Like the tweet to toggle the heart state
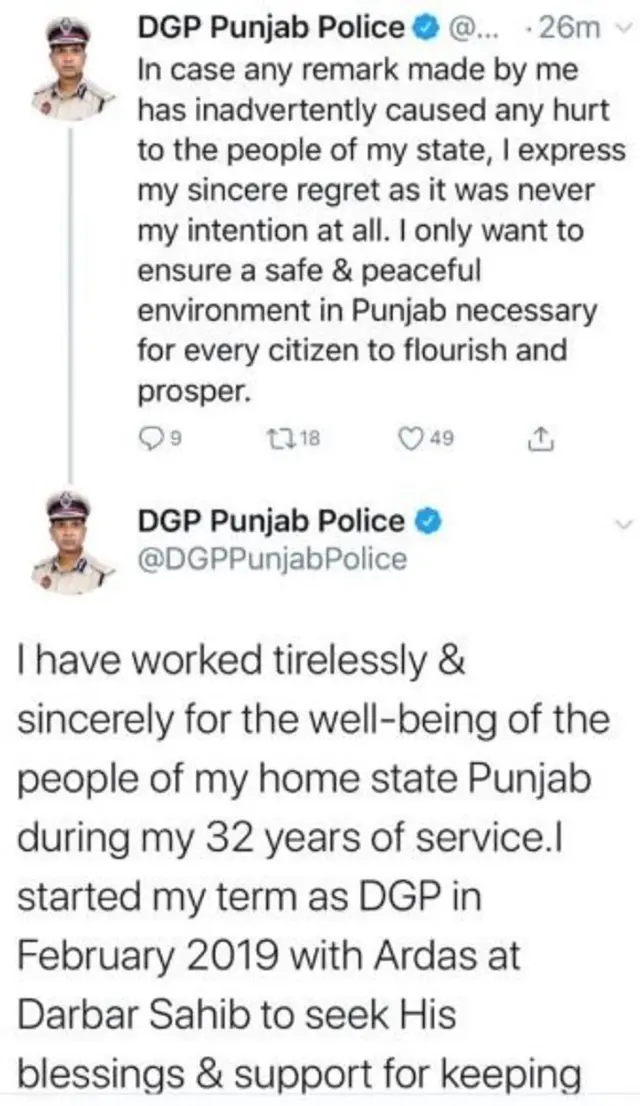 (x=410, y=435)
